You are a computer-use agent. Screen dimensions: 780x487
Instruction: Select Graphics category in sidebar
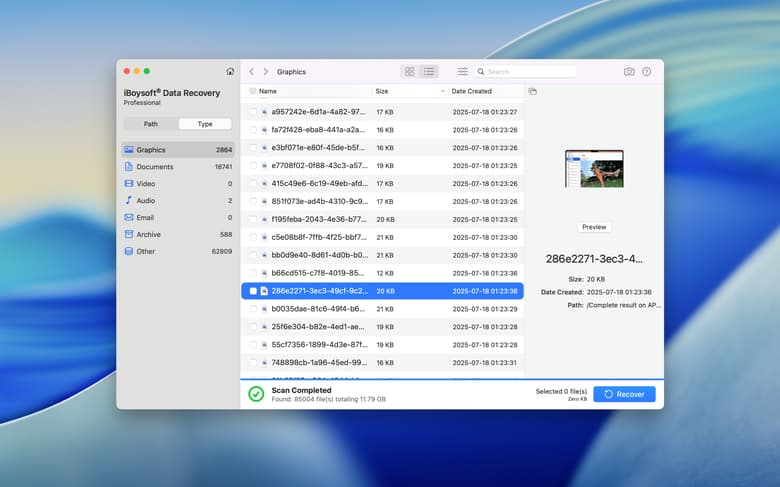pyautogui.click(x=178, y=150)
